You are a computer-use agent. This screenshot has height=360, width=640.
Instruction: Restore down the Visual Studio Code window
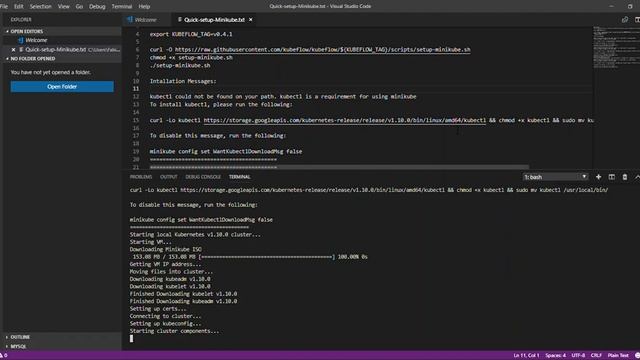(x=630, y=7)
